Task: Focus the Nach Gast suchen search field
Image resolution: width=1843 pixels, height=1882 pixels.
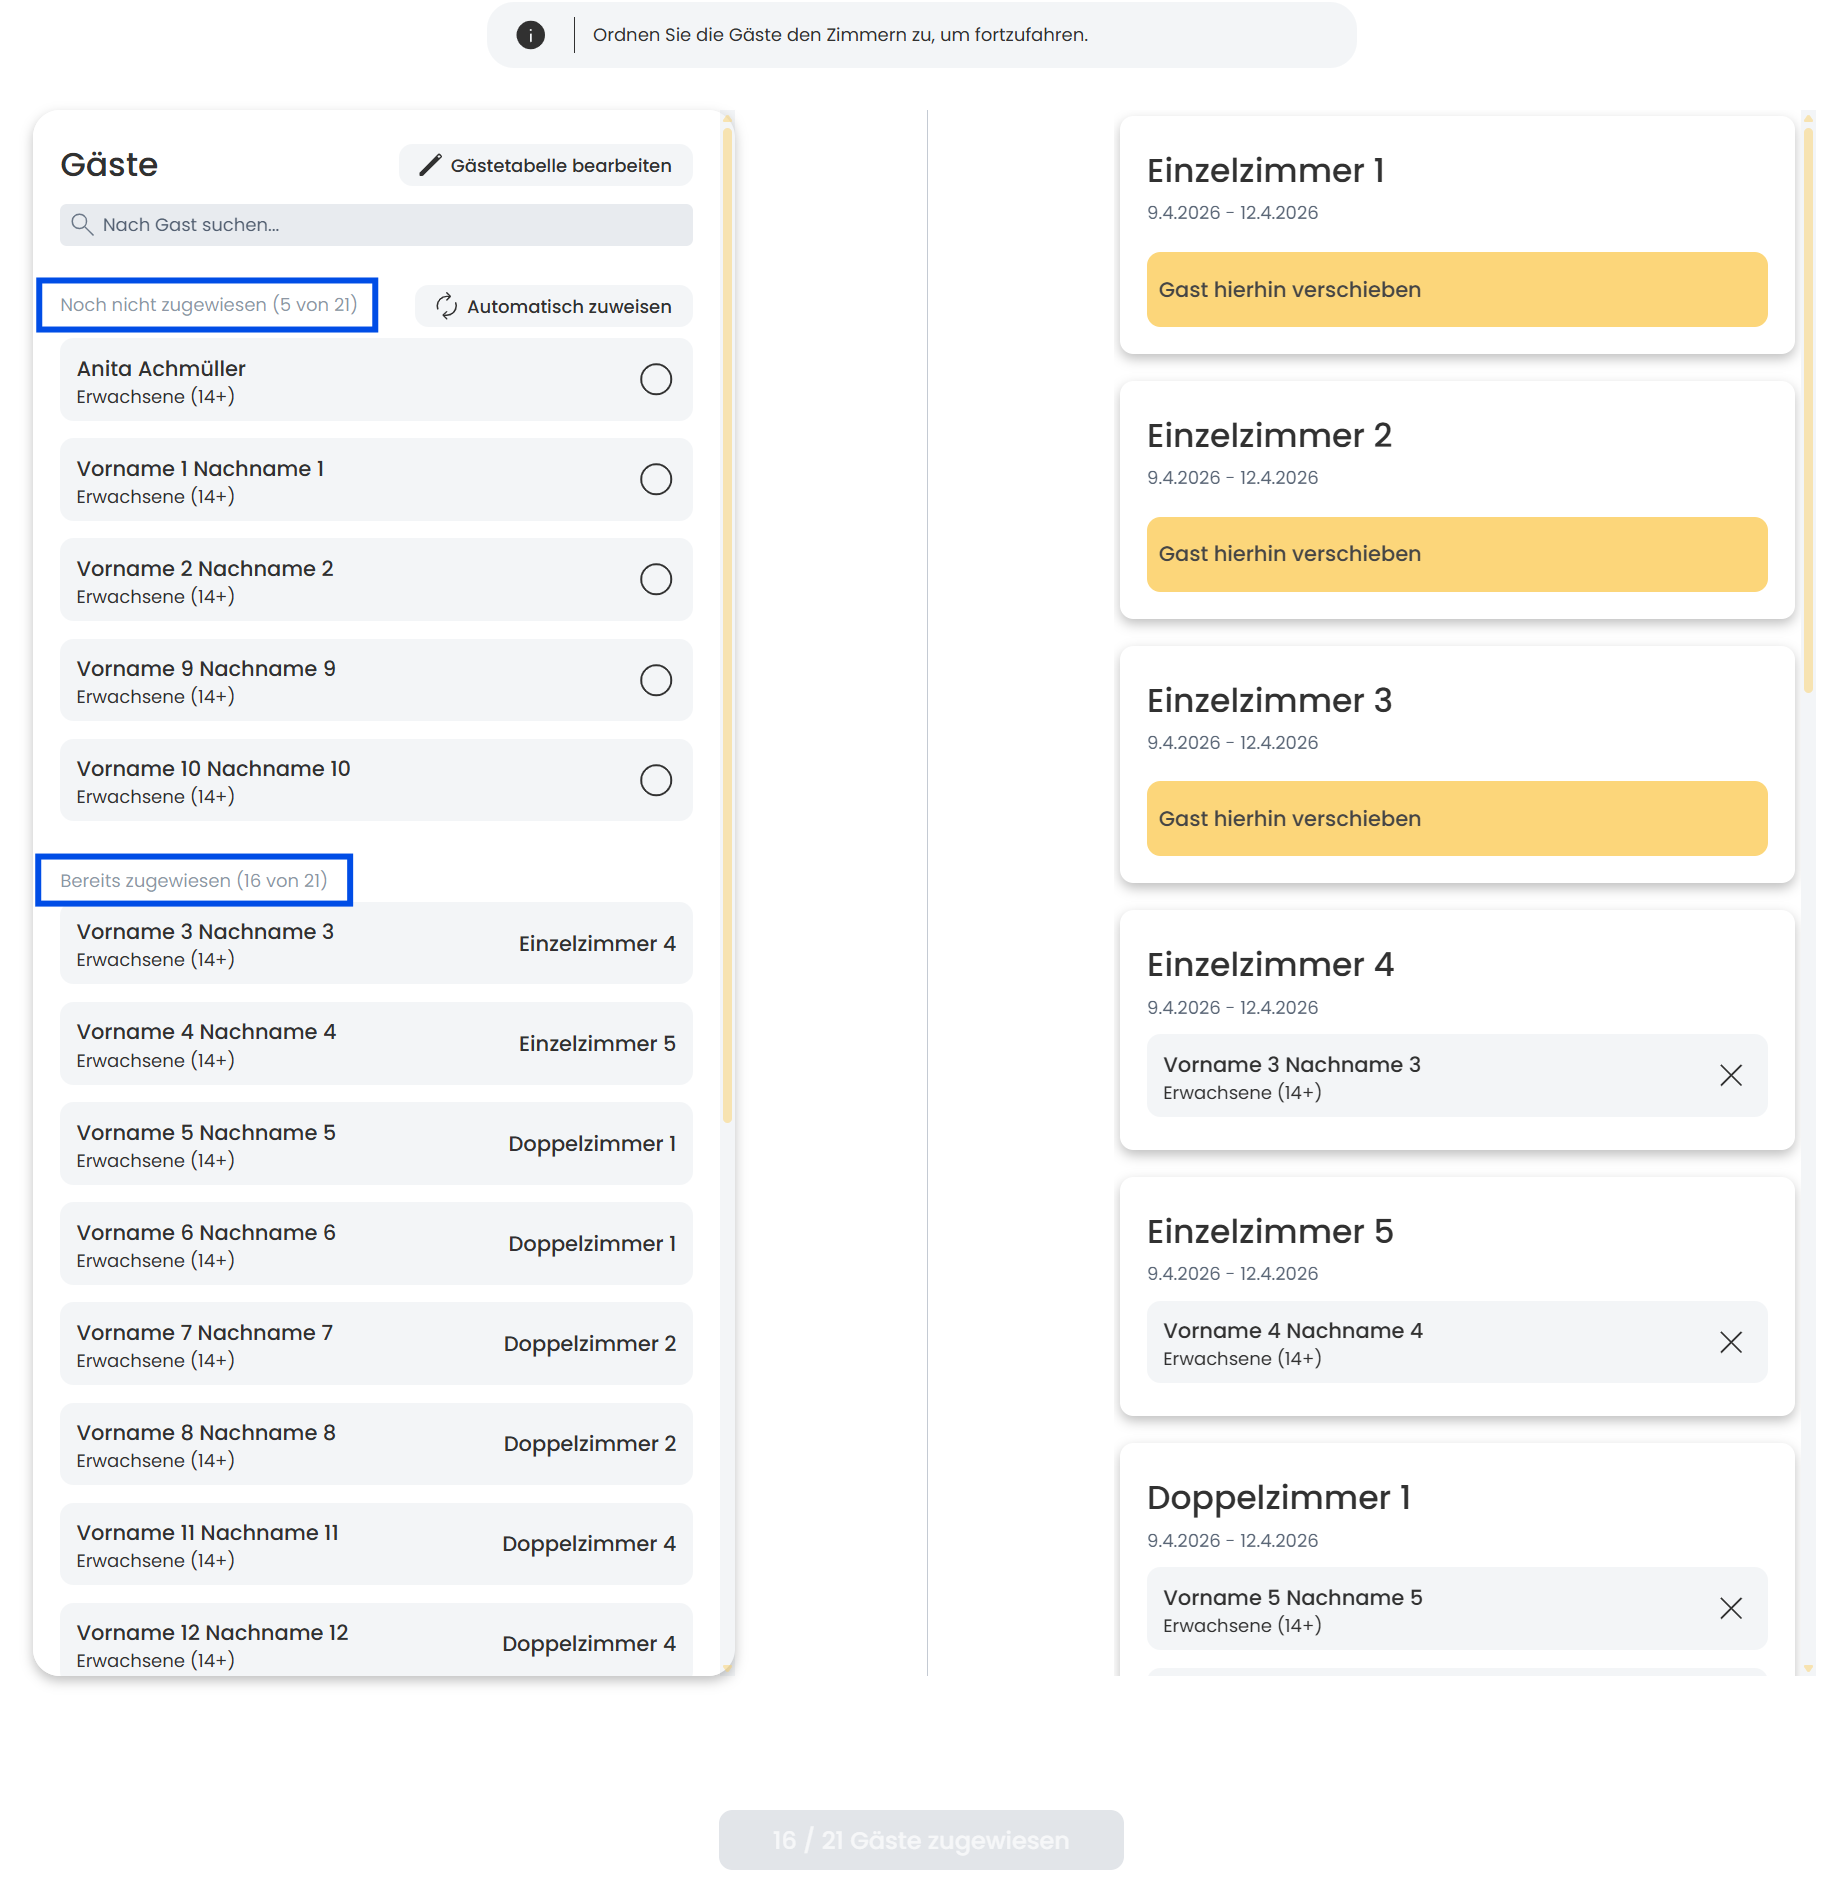Action: coord(390,225)
